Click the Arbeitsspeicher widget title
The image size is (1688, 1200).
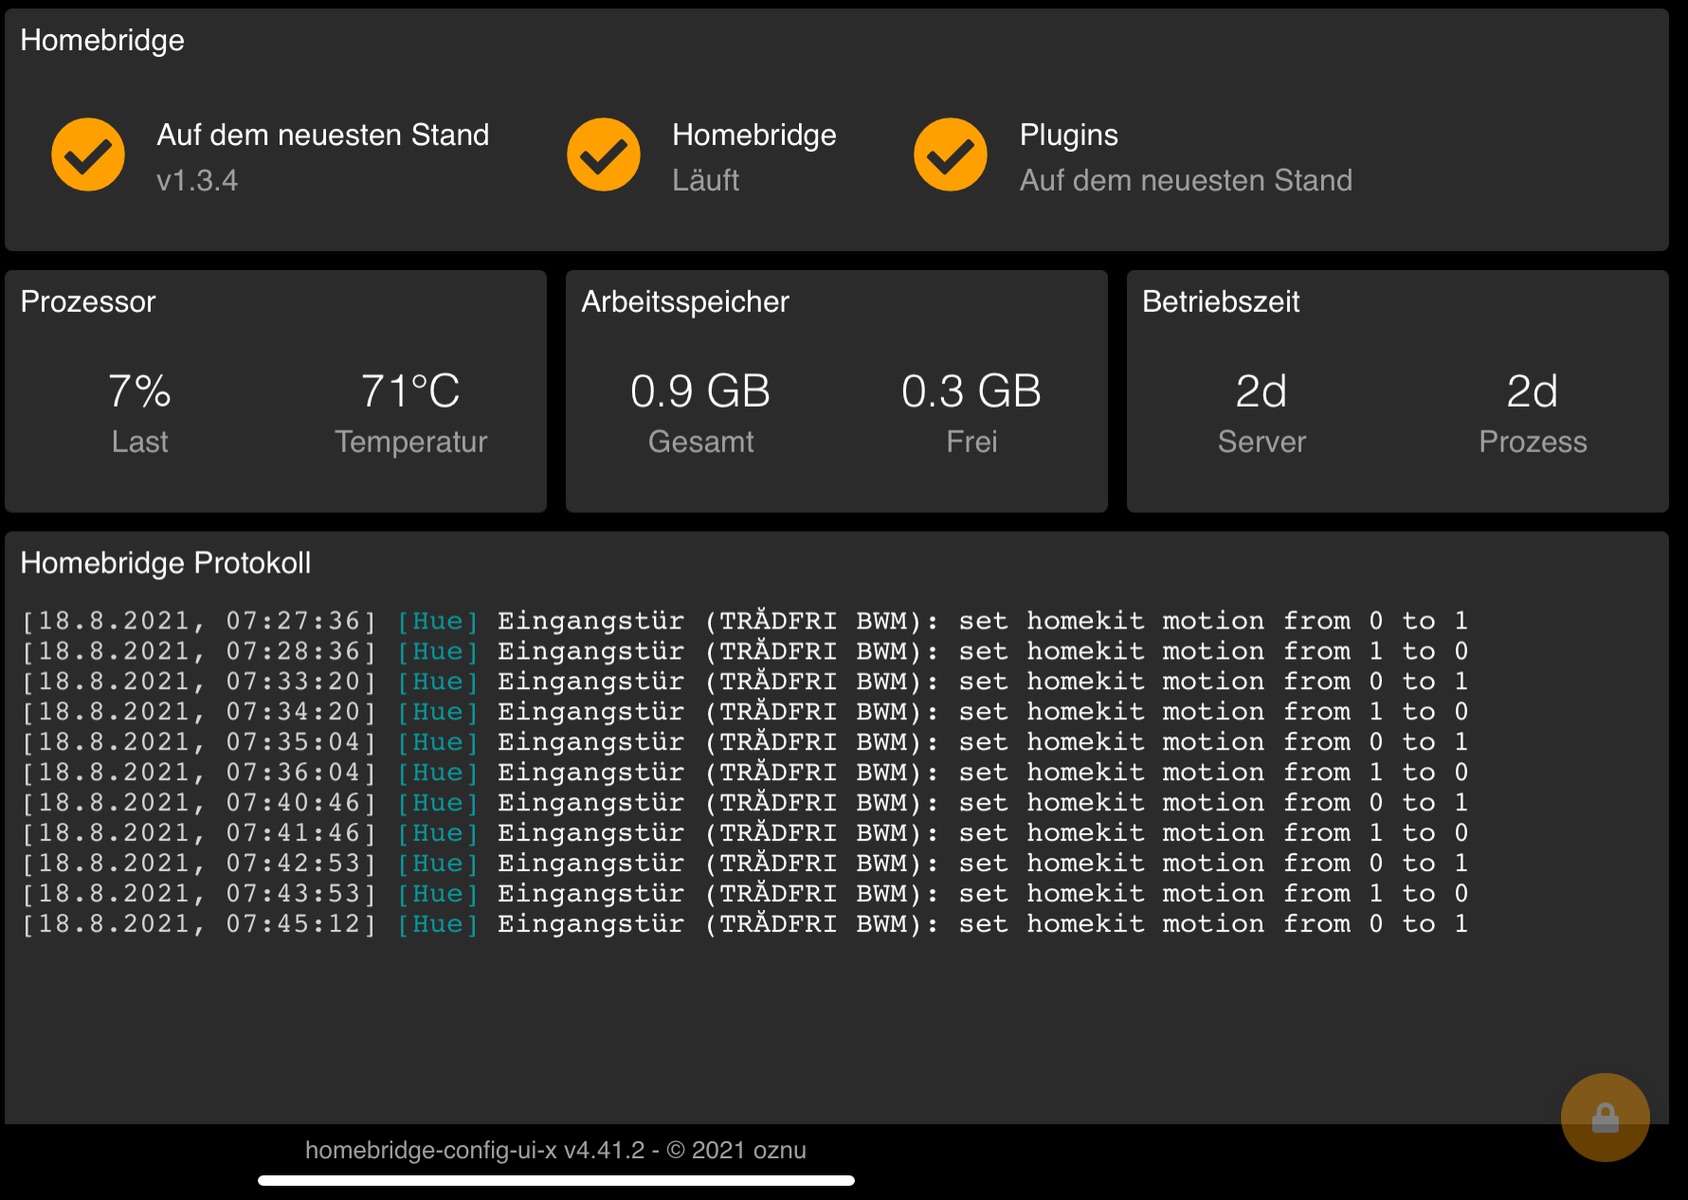[x=685, y=302]
